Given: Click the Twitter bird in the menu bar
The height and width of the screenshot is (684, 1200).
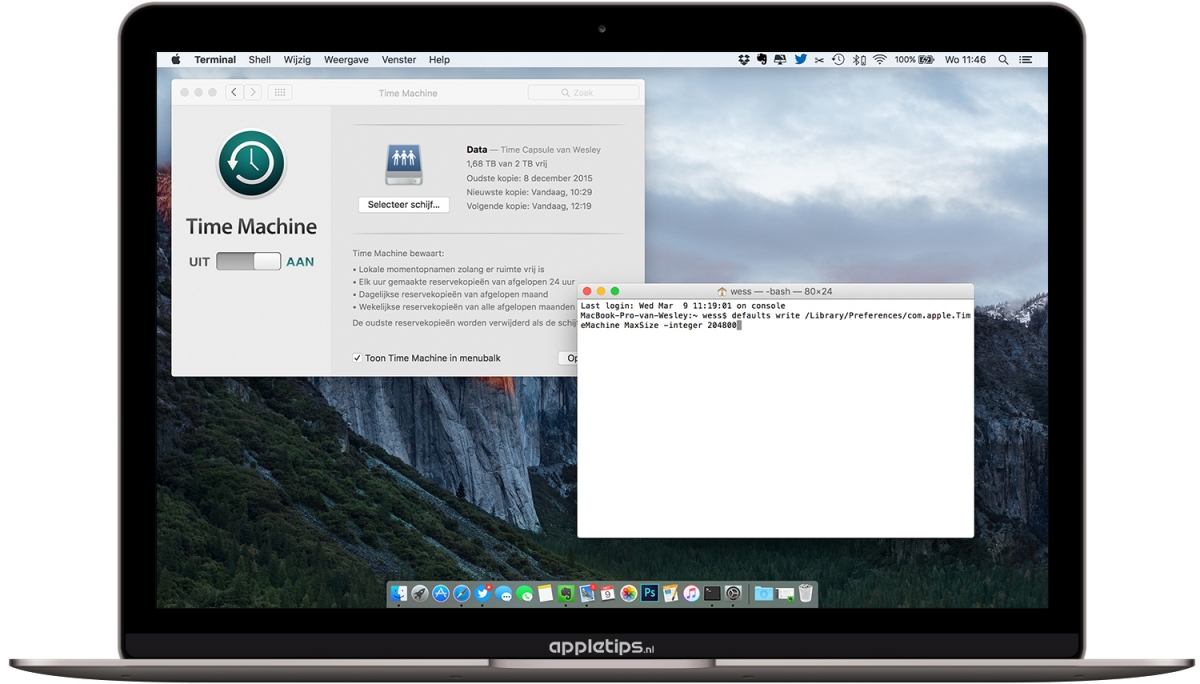Looking at the screenshot, I should coord(800,60).
